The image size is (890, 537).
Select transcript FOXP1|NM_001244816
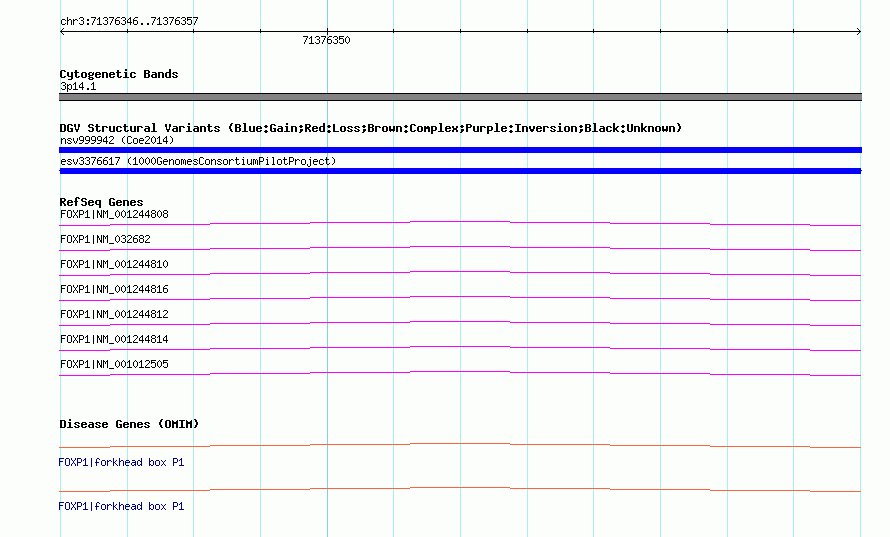(114, 290)
